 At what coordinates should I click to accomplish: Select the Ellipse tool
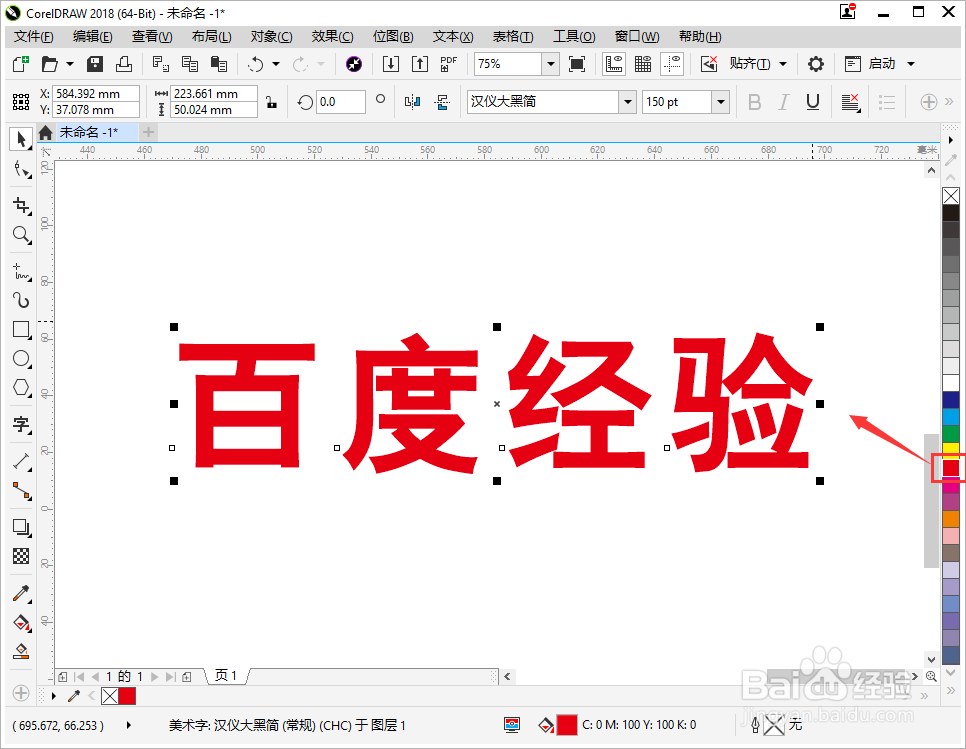point(22,358)
